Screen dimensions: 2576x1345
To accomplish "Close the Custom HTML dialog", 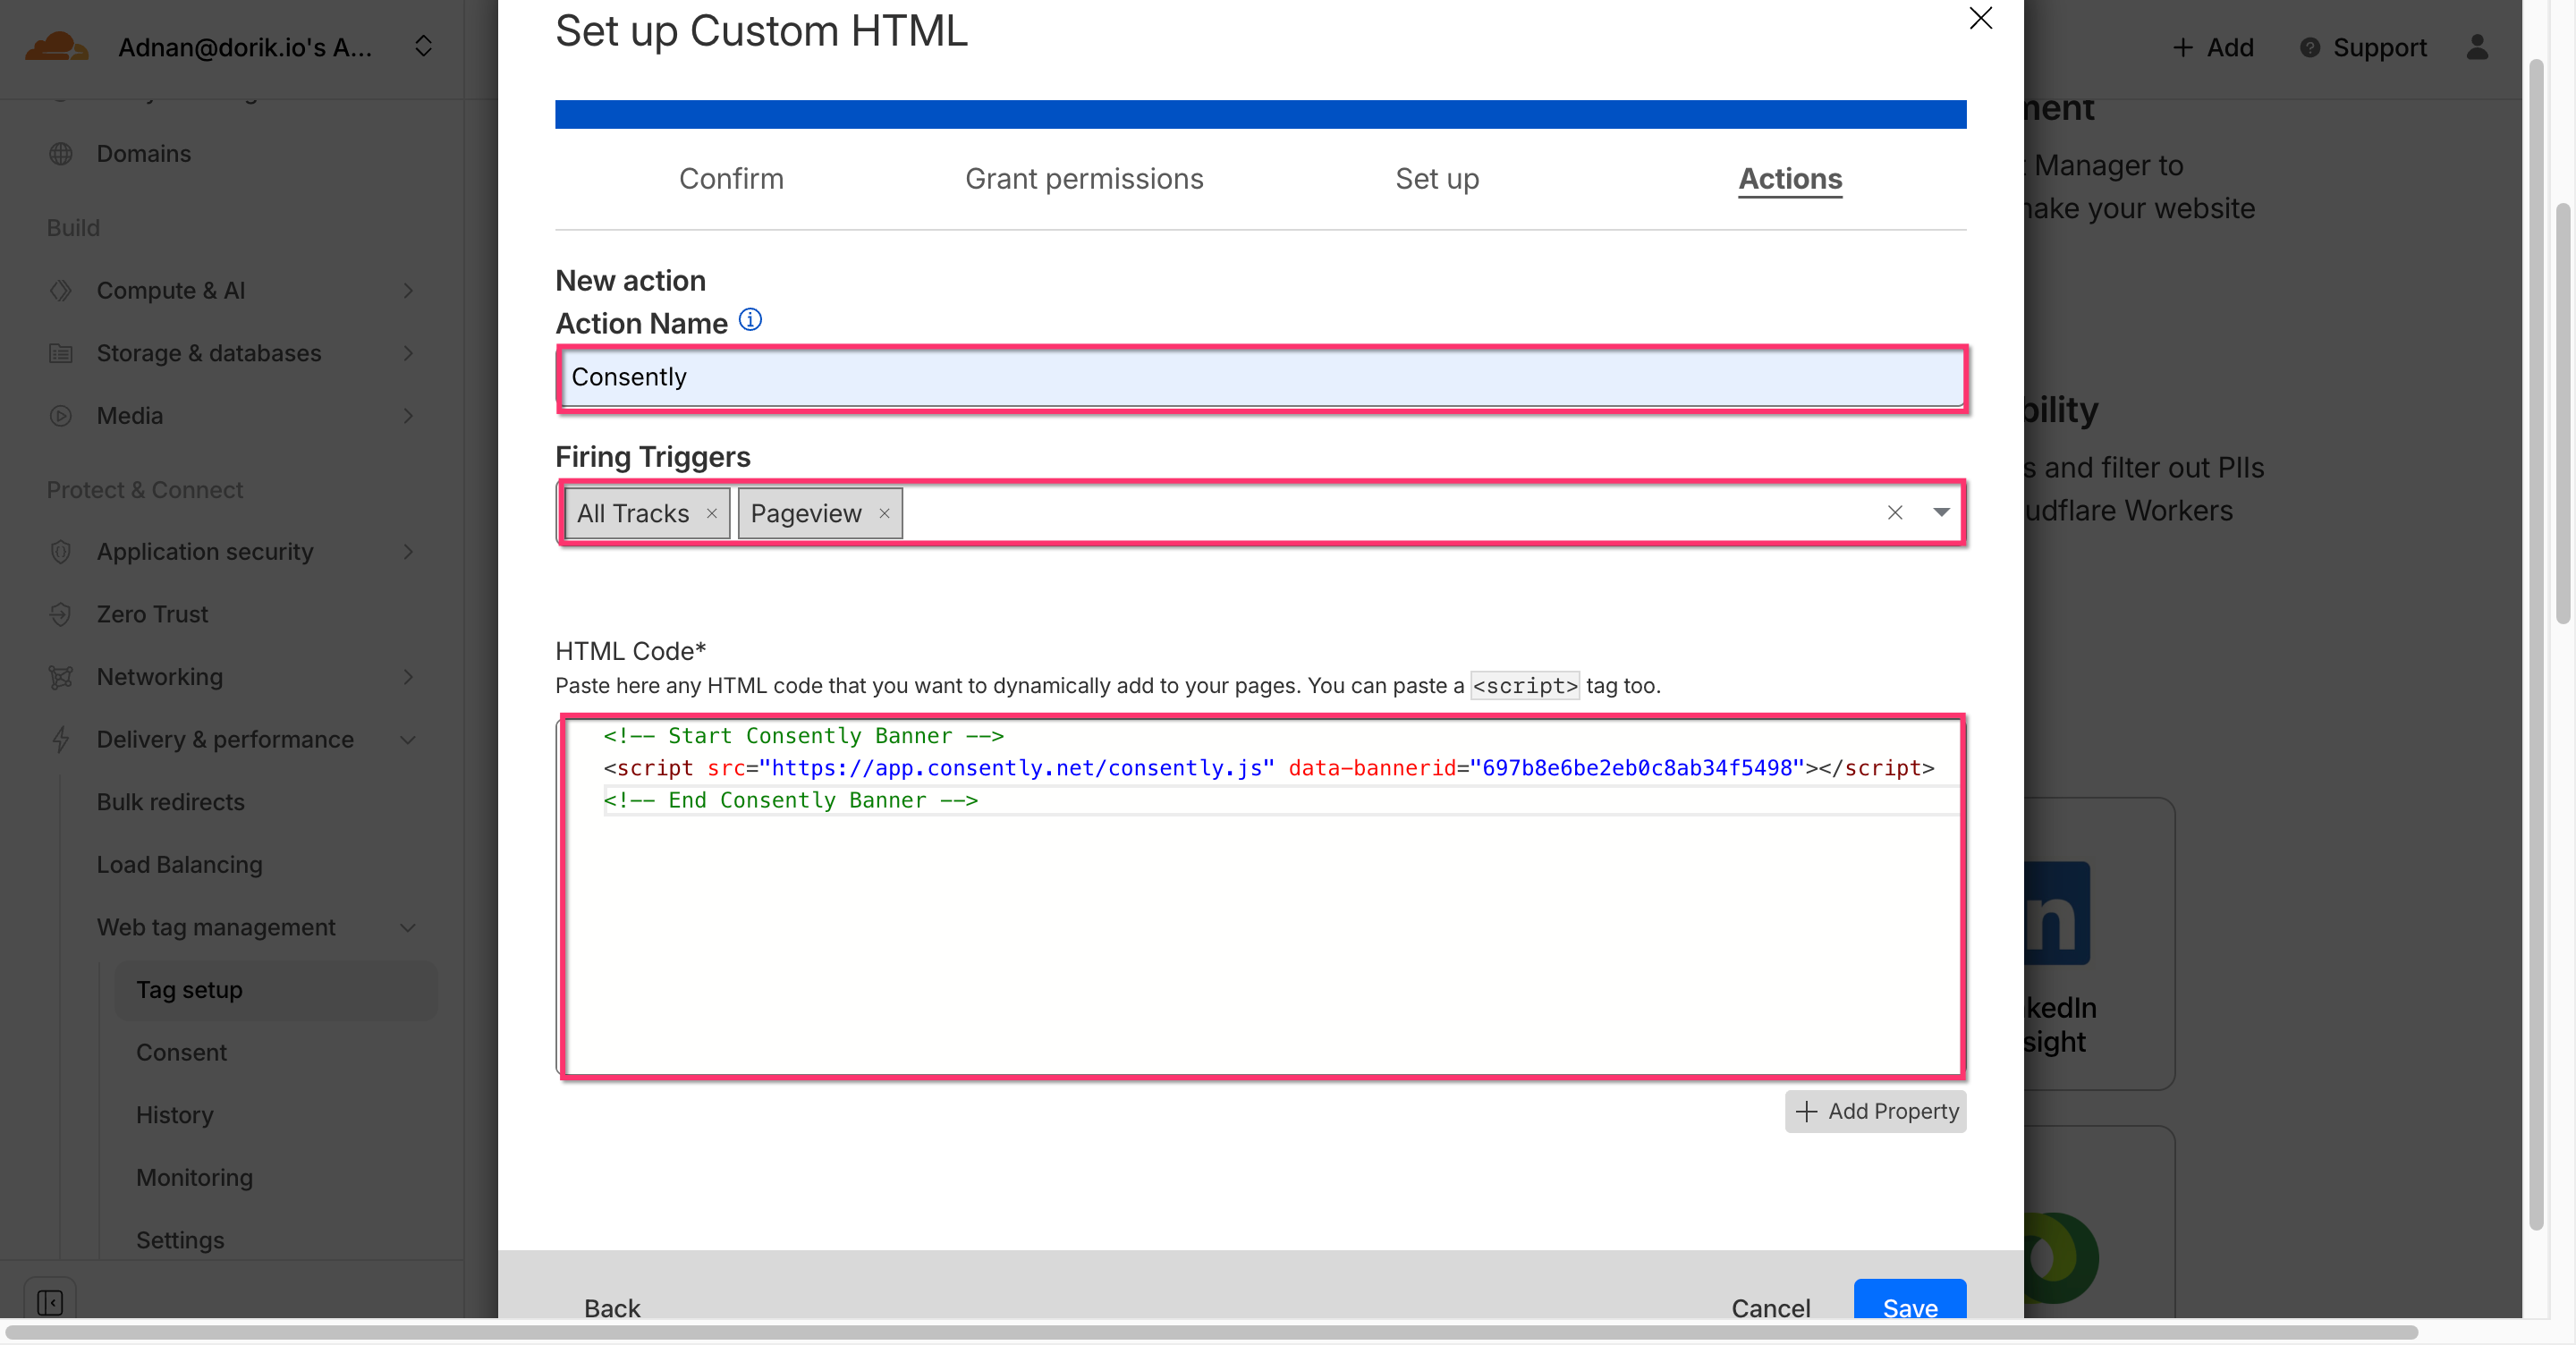I will (1980, 19).
